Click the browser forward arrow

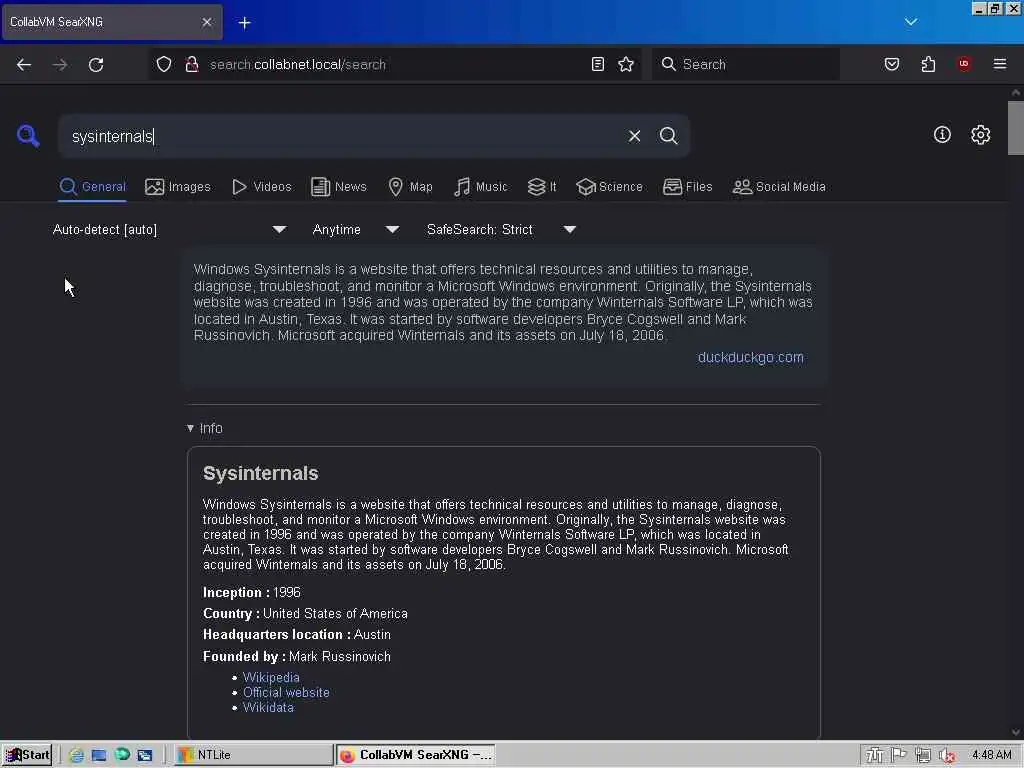click(x=60, y=64)
